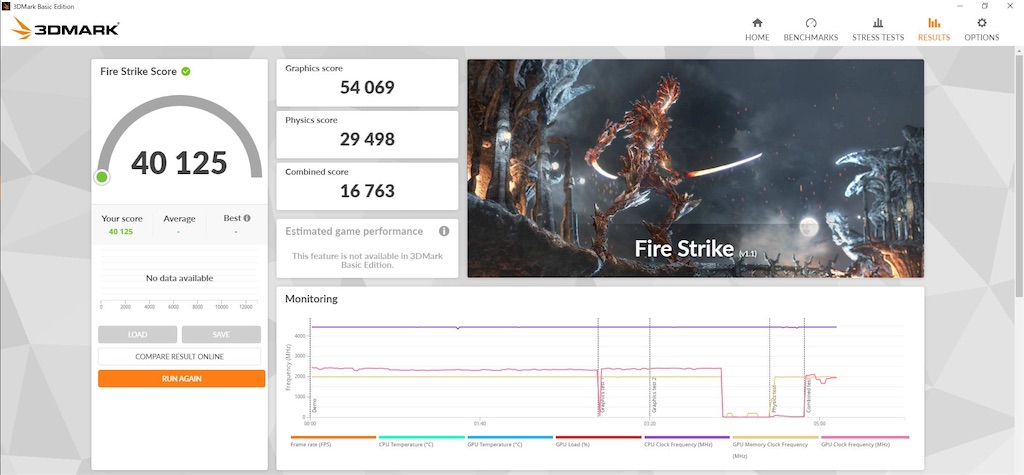Viewport: 1024px width, 475px height.
Task: Open the Stress Tests bar-chart icon
Action: [878, 23]
